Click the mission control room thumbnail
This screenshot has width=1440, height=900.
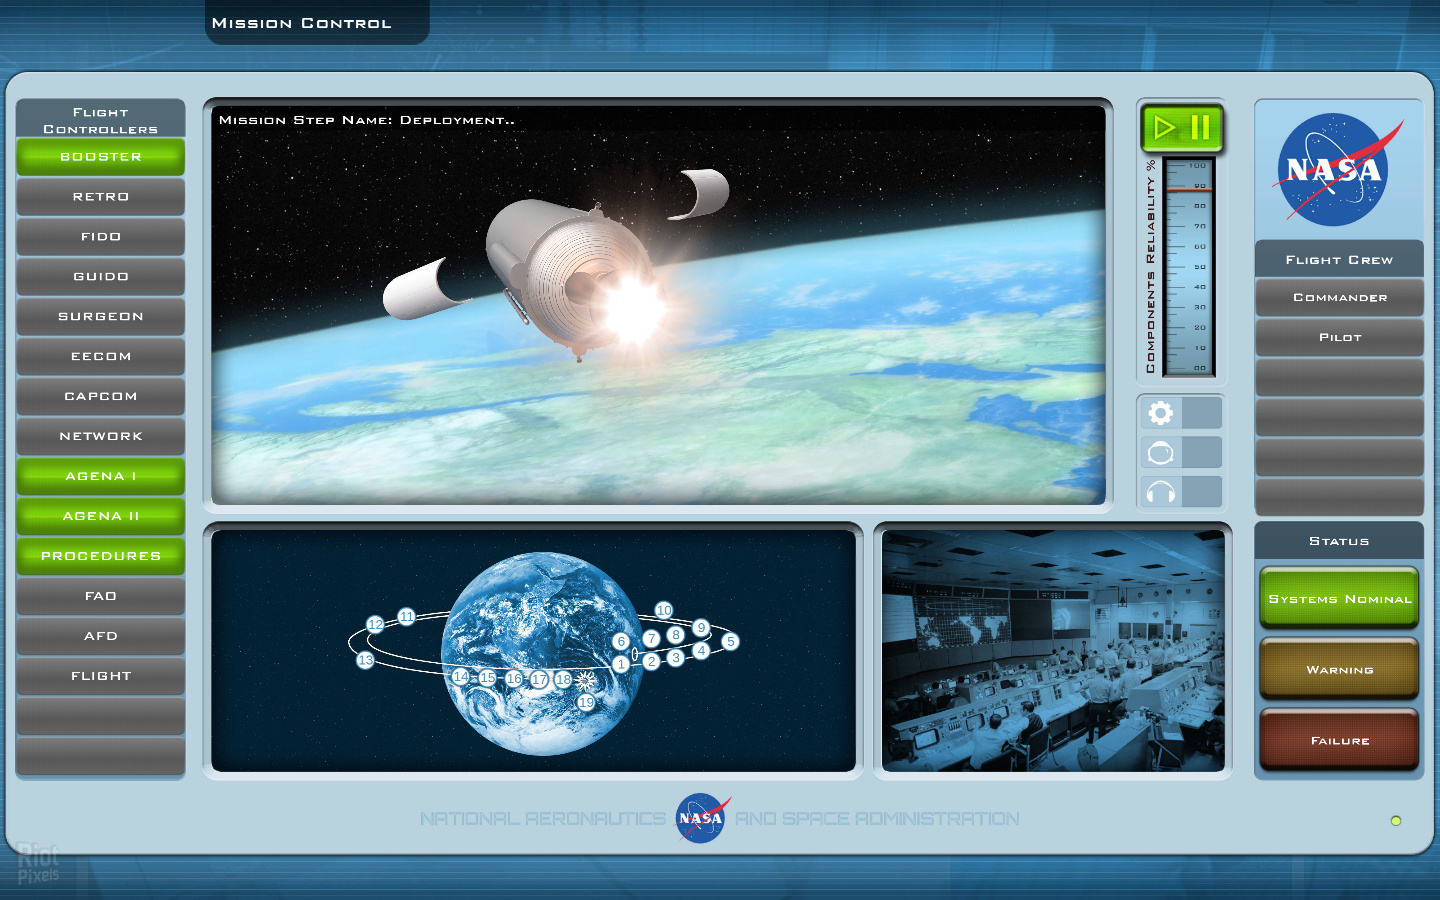(1053, 650)
